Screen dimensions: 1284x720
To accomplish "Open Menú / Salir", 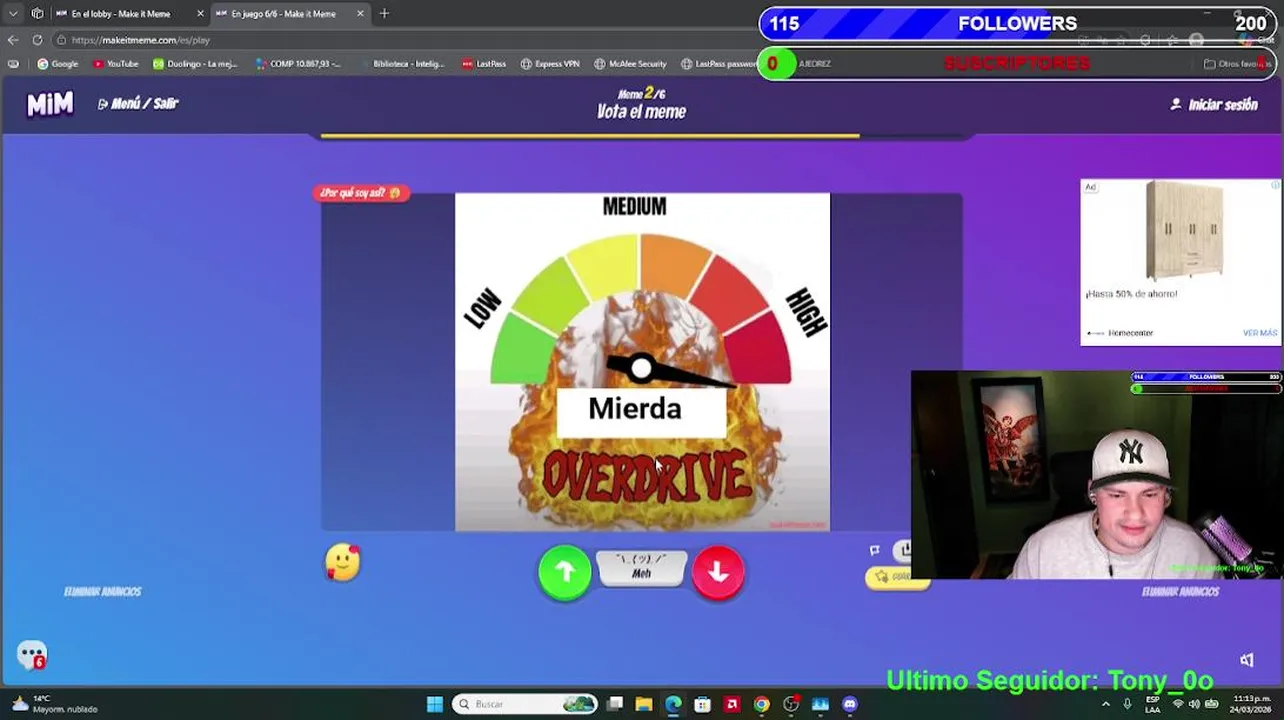I will (138, 103).
